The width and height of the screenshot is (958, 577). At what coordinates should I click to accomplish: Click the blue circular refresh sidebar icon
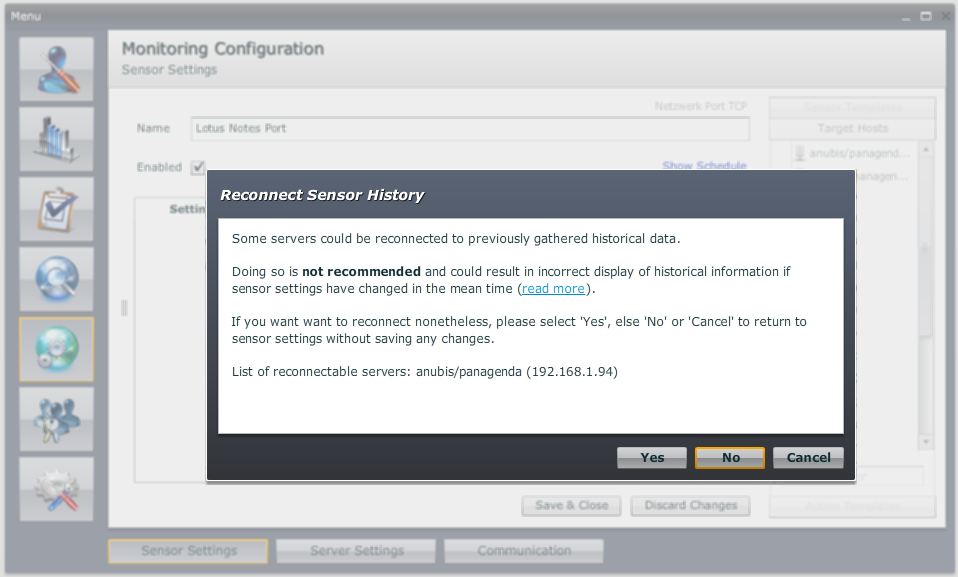(x=57, y=279)
